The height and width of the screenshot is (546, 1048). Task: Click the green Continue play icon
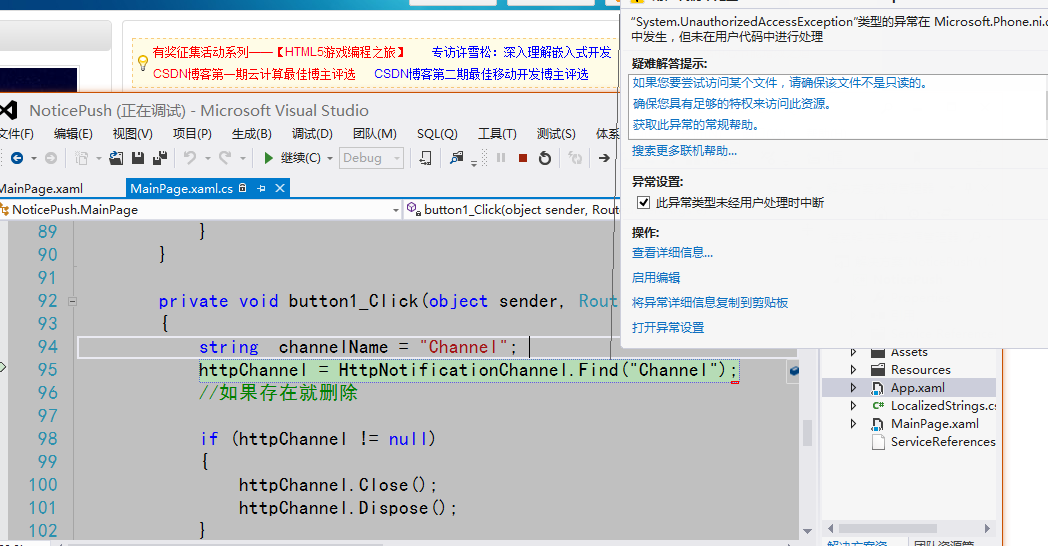pyautogui.click(x=268, y=158)
